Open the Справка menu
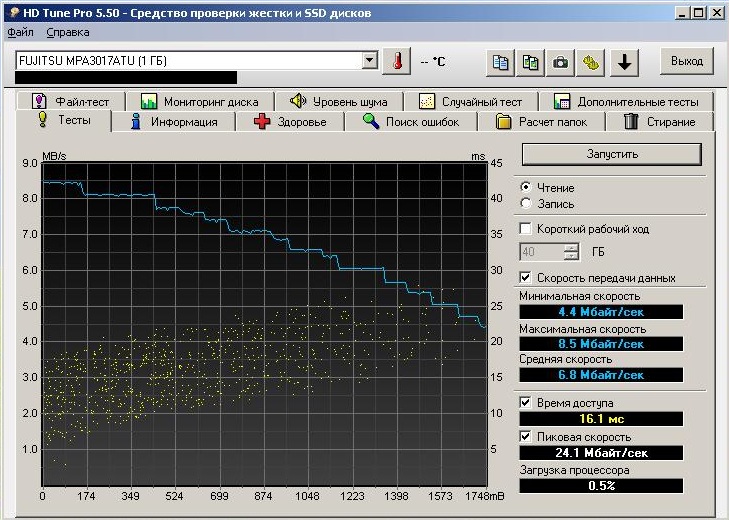Image resolution: width=729 pixels, height=520 pixels. 68,33
